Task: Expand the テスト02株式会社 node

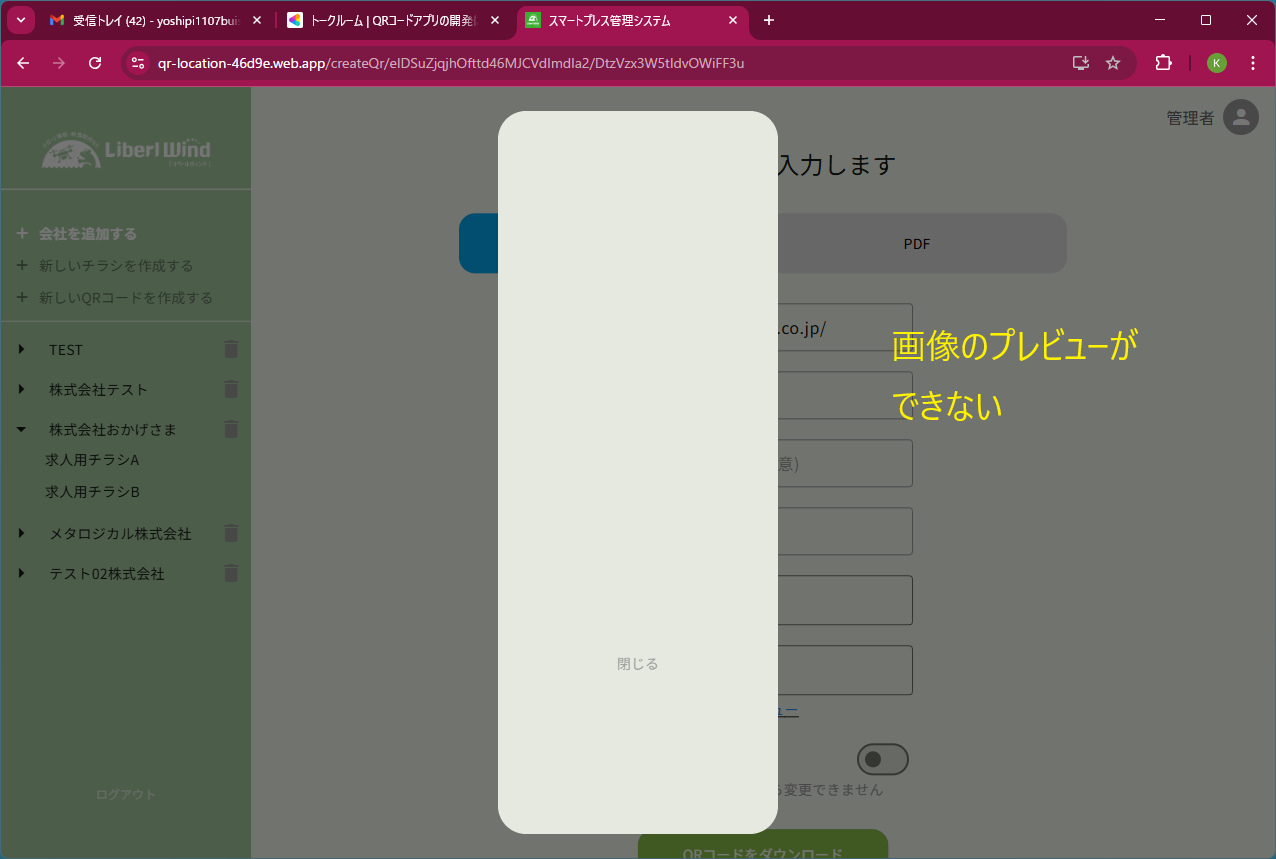Action: (x=21, y=574)
